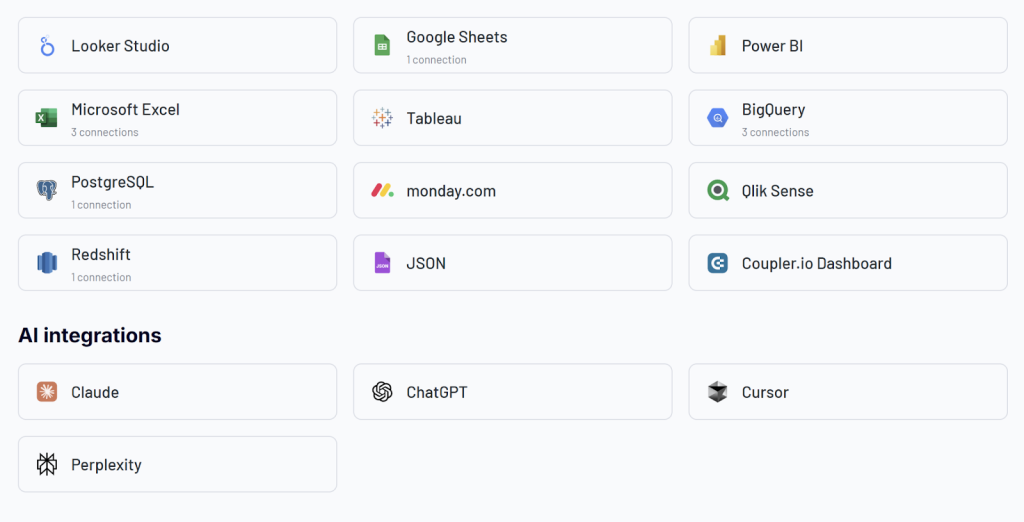Click the Cursor cube icon

(x=717, y=392)
